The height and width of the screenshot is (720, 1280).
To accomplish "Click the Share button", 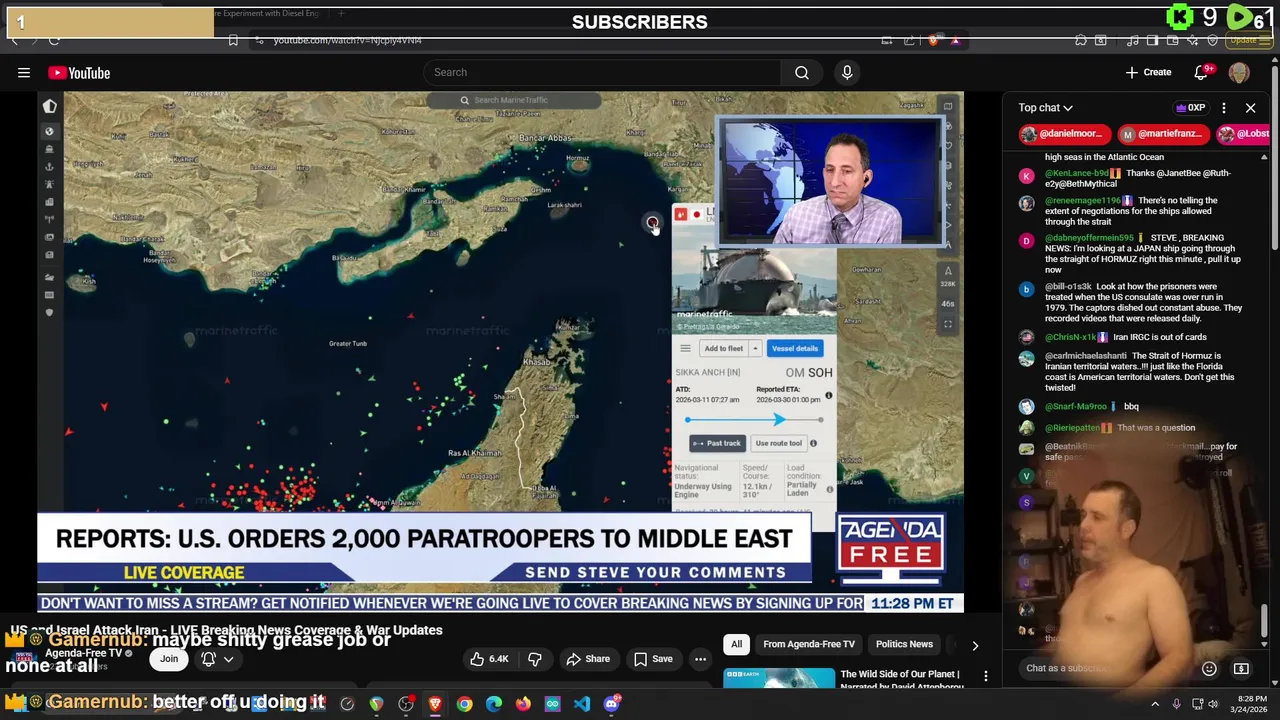I will click(x=588, y=659).
